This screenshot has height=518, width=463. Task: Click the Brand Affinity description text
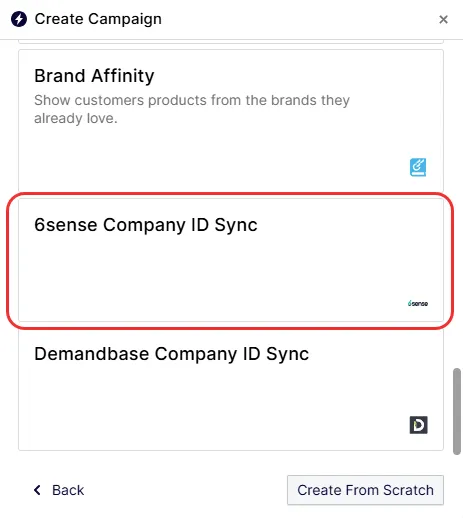point(192,109)
